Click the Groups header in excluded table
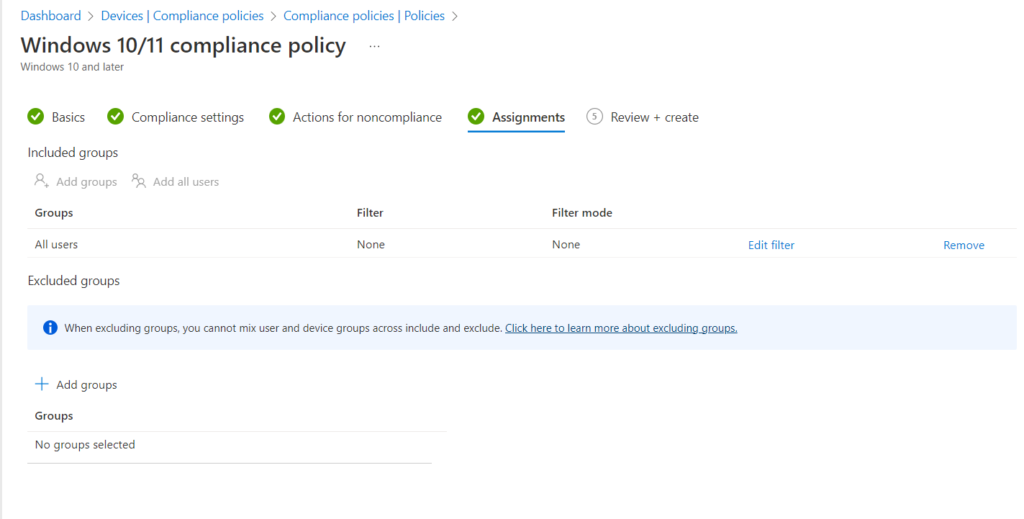 click(54, 416)
